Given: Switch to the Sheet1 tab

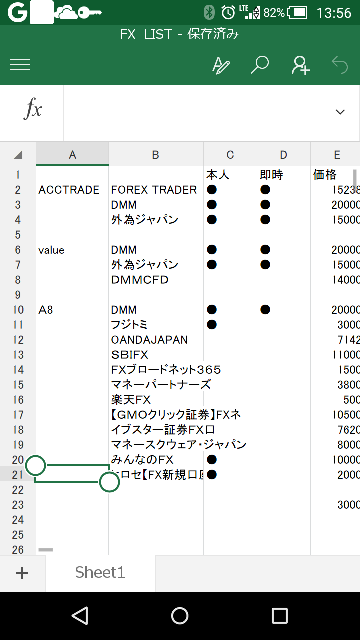Looking at the screenshot, I should point(100,573).
